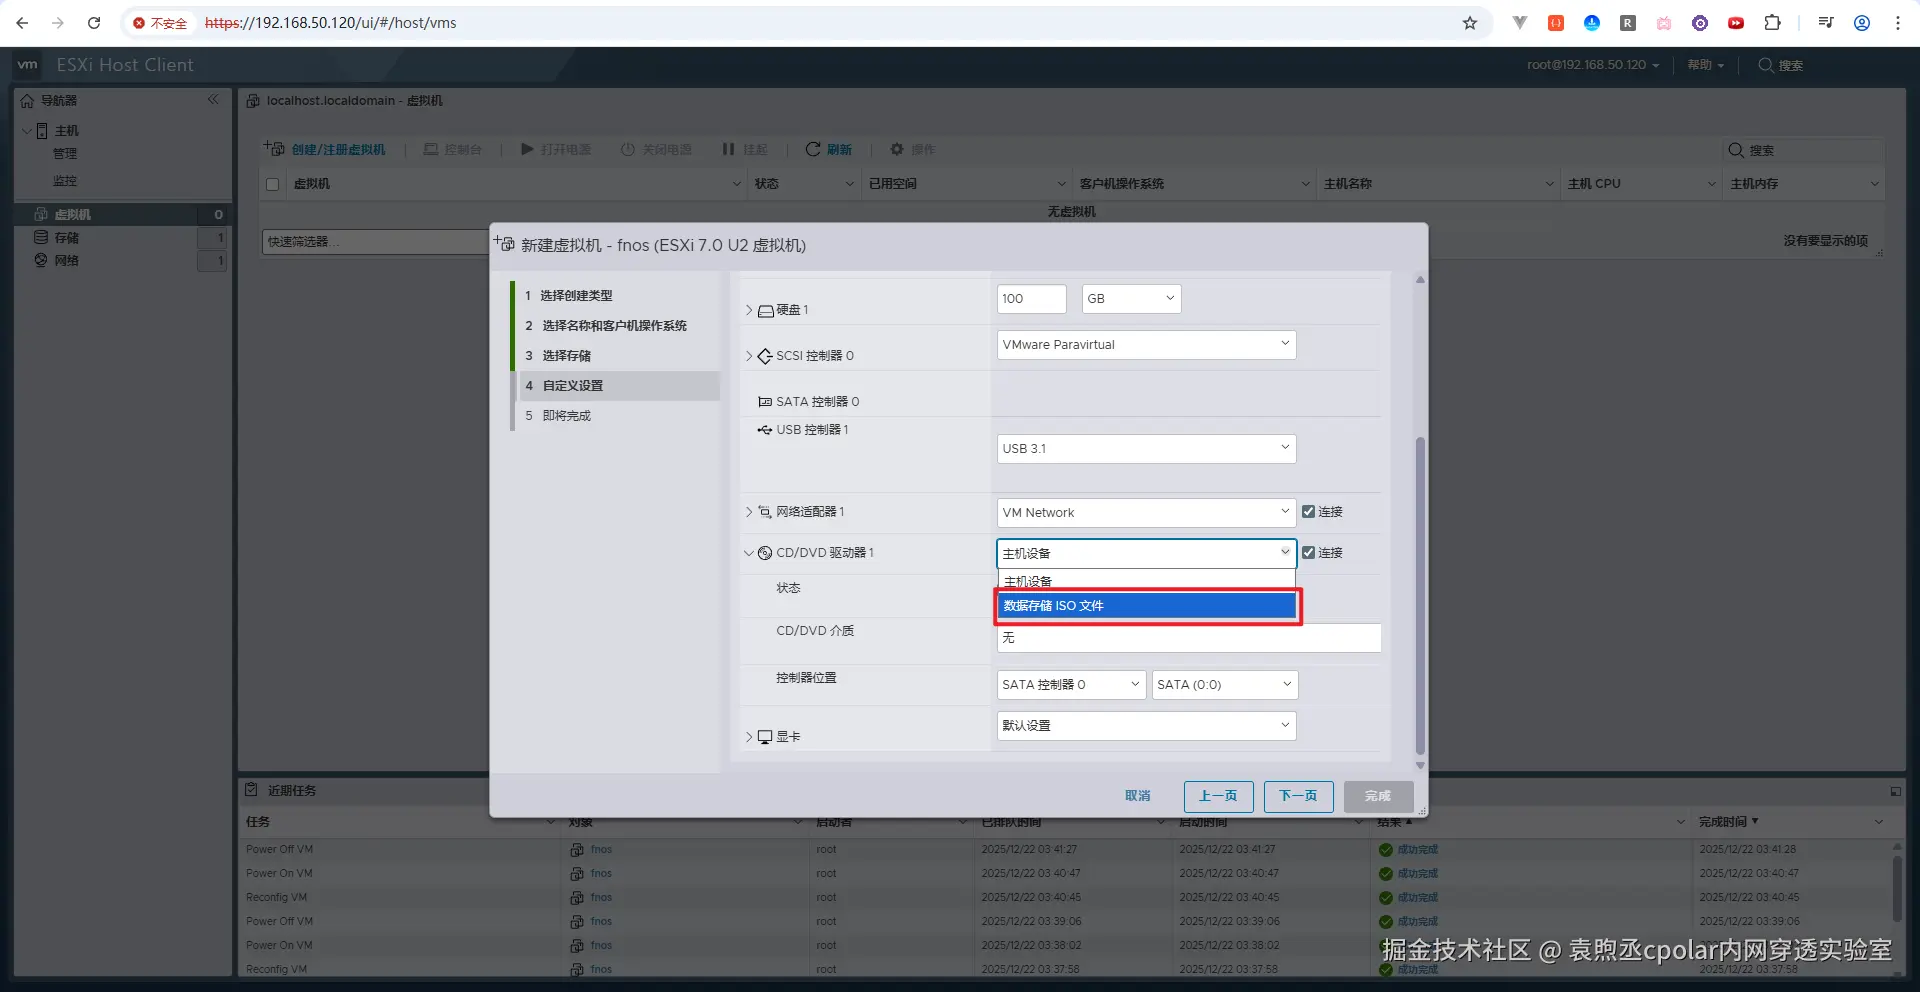Viewport: 1920px width, 992px height.
Task: Go to wizard step 3 select storage
Action: click(617, 356)
